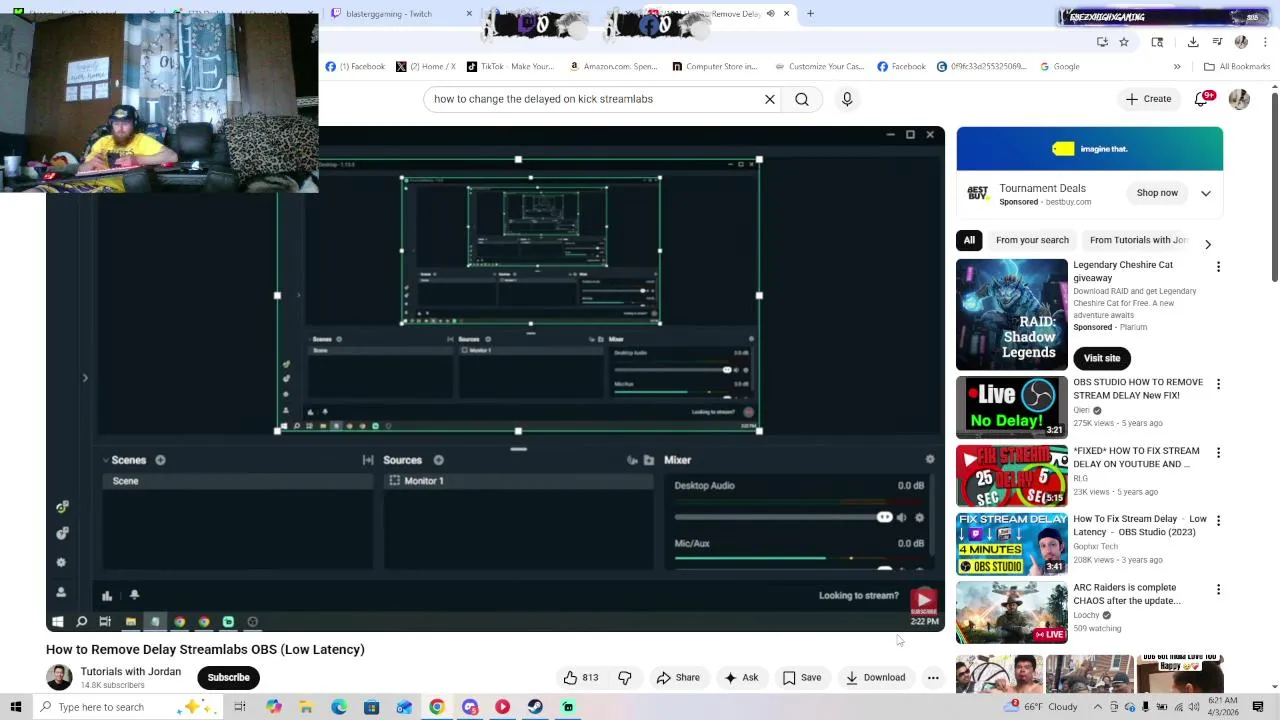Open Steam from the taskbar
The width and height of the screenshot is (1280, 720).
click(x=535, y=707)
